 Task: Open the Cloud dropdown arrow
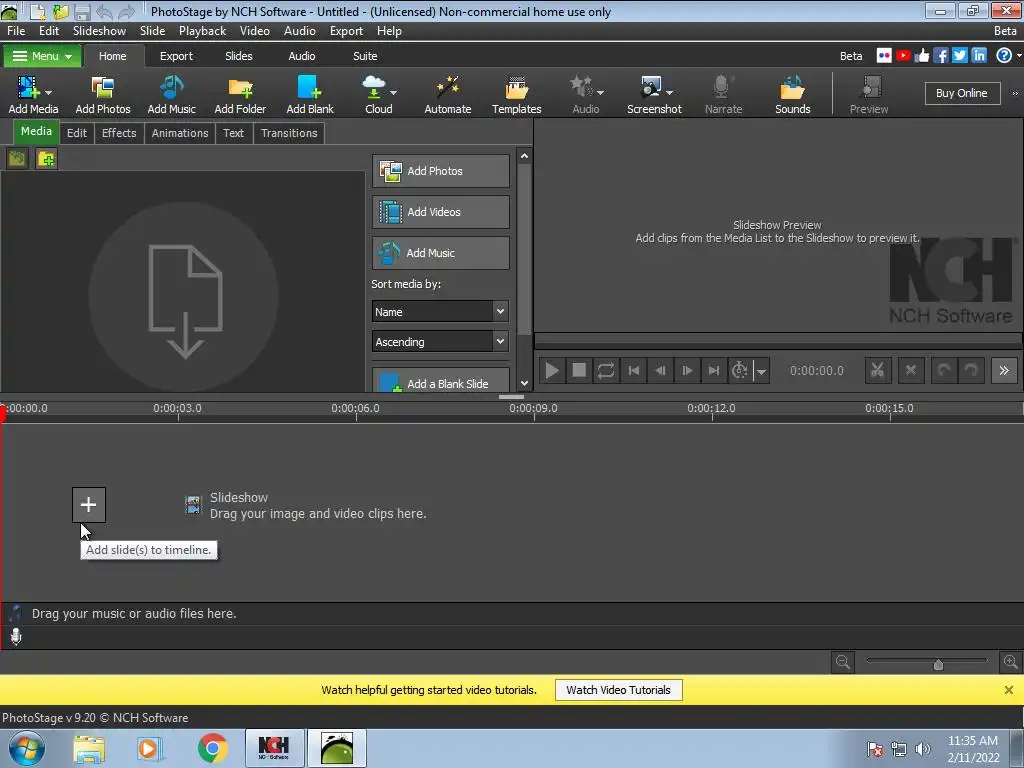pyautogui.click(x=393, y=93)
